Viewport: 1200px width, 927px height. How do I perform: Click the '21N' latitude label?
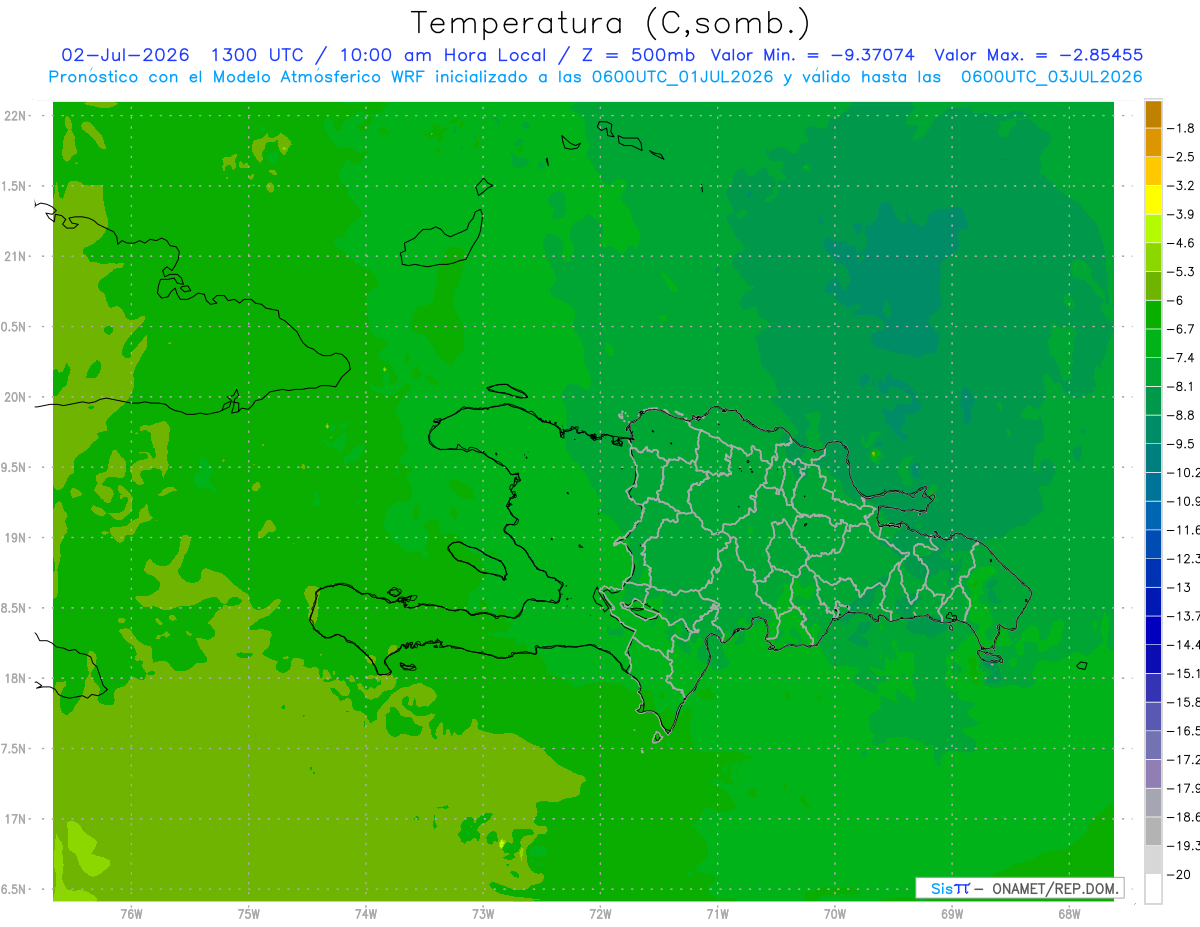coord(15,257)
